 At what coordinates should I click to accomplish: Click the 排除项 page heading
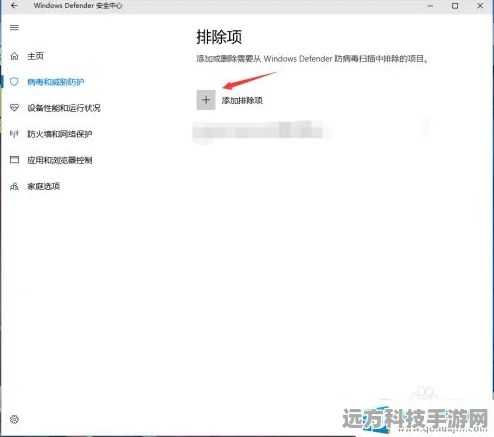tap(219, 37)
